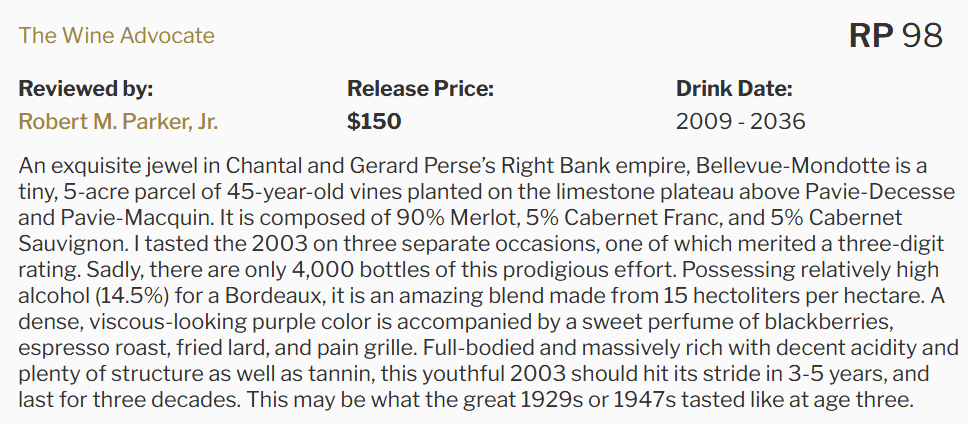Click the $150 release price value
968x424 pixels.
374,122
